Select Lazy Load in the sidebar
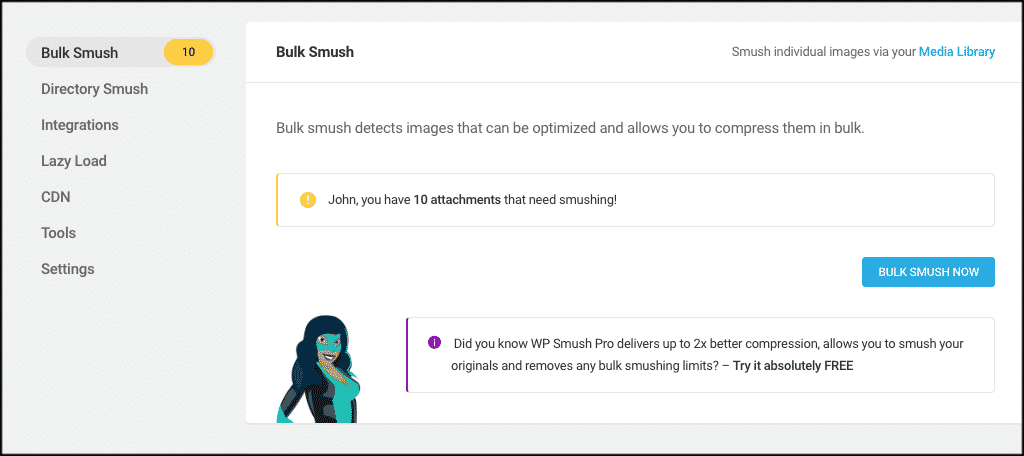1024x456 pixels. click(74, 161)
